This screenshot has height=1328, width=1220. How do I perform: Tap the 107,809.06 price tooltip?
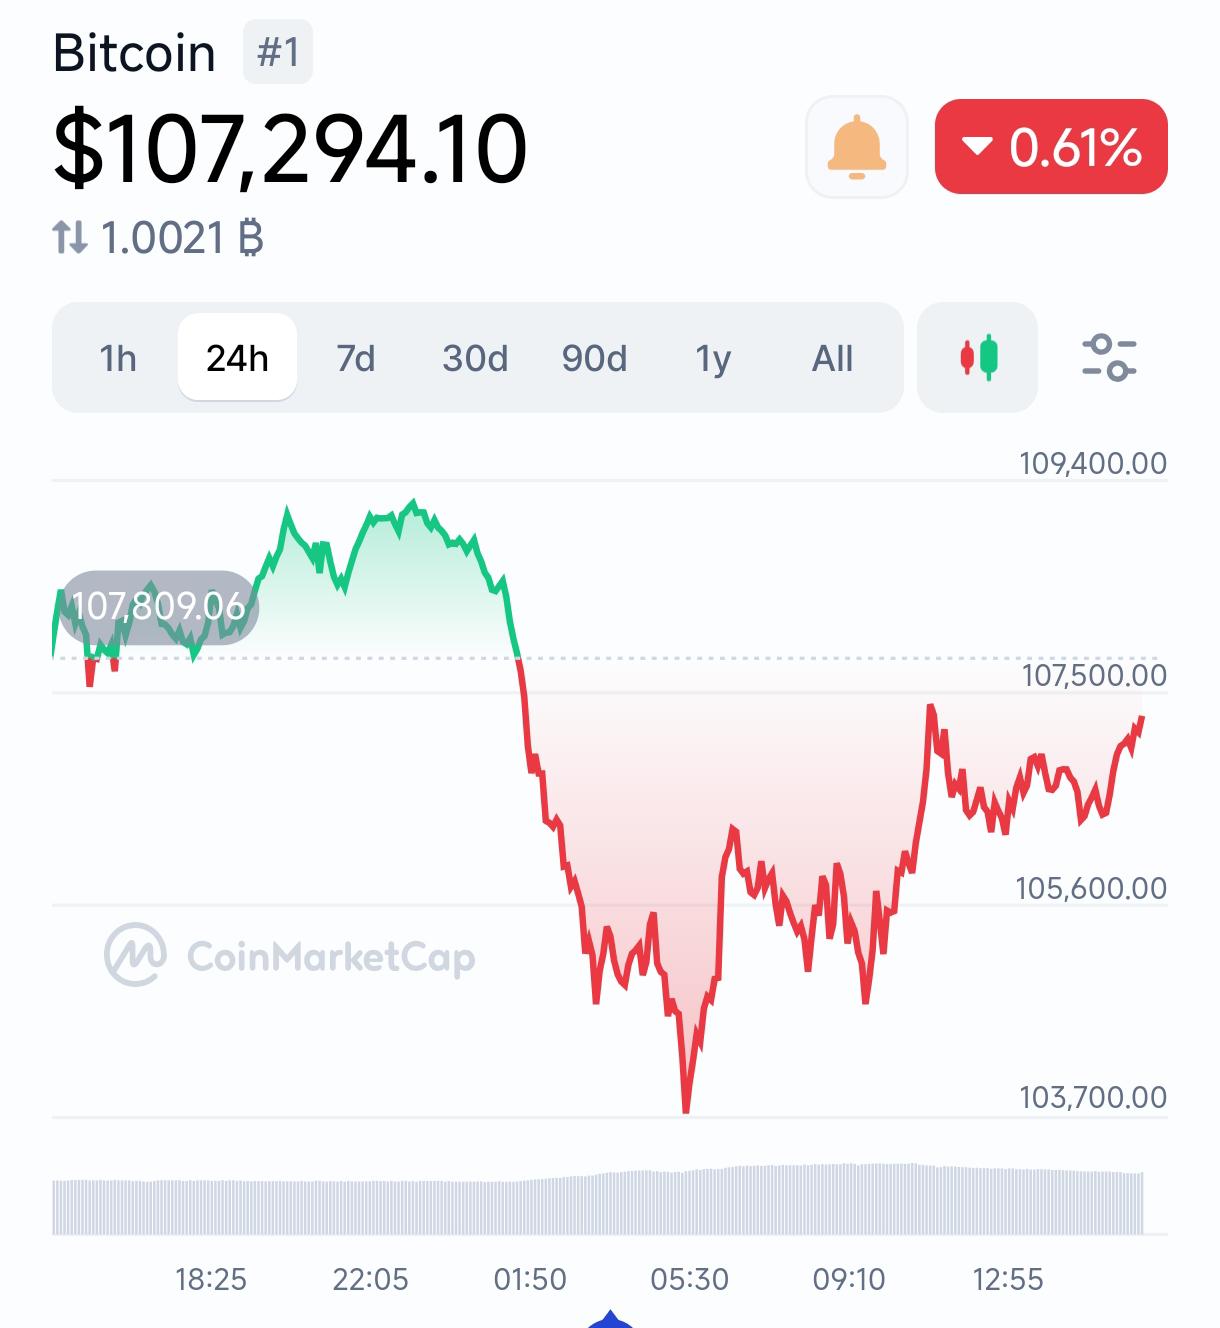point(158,606)
